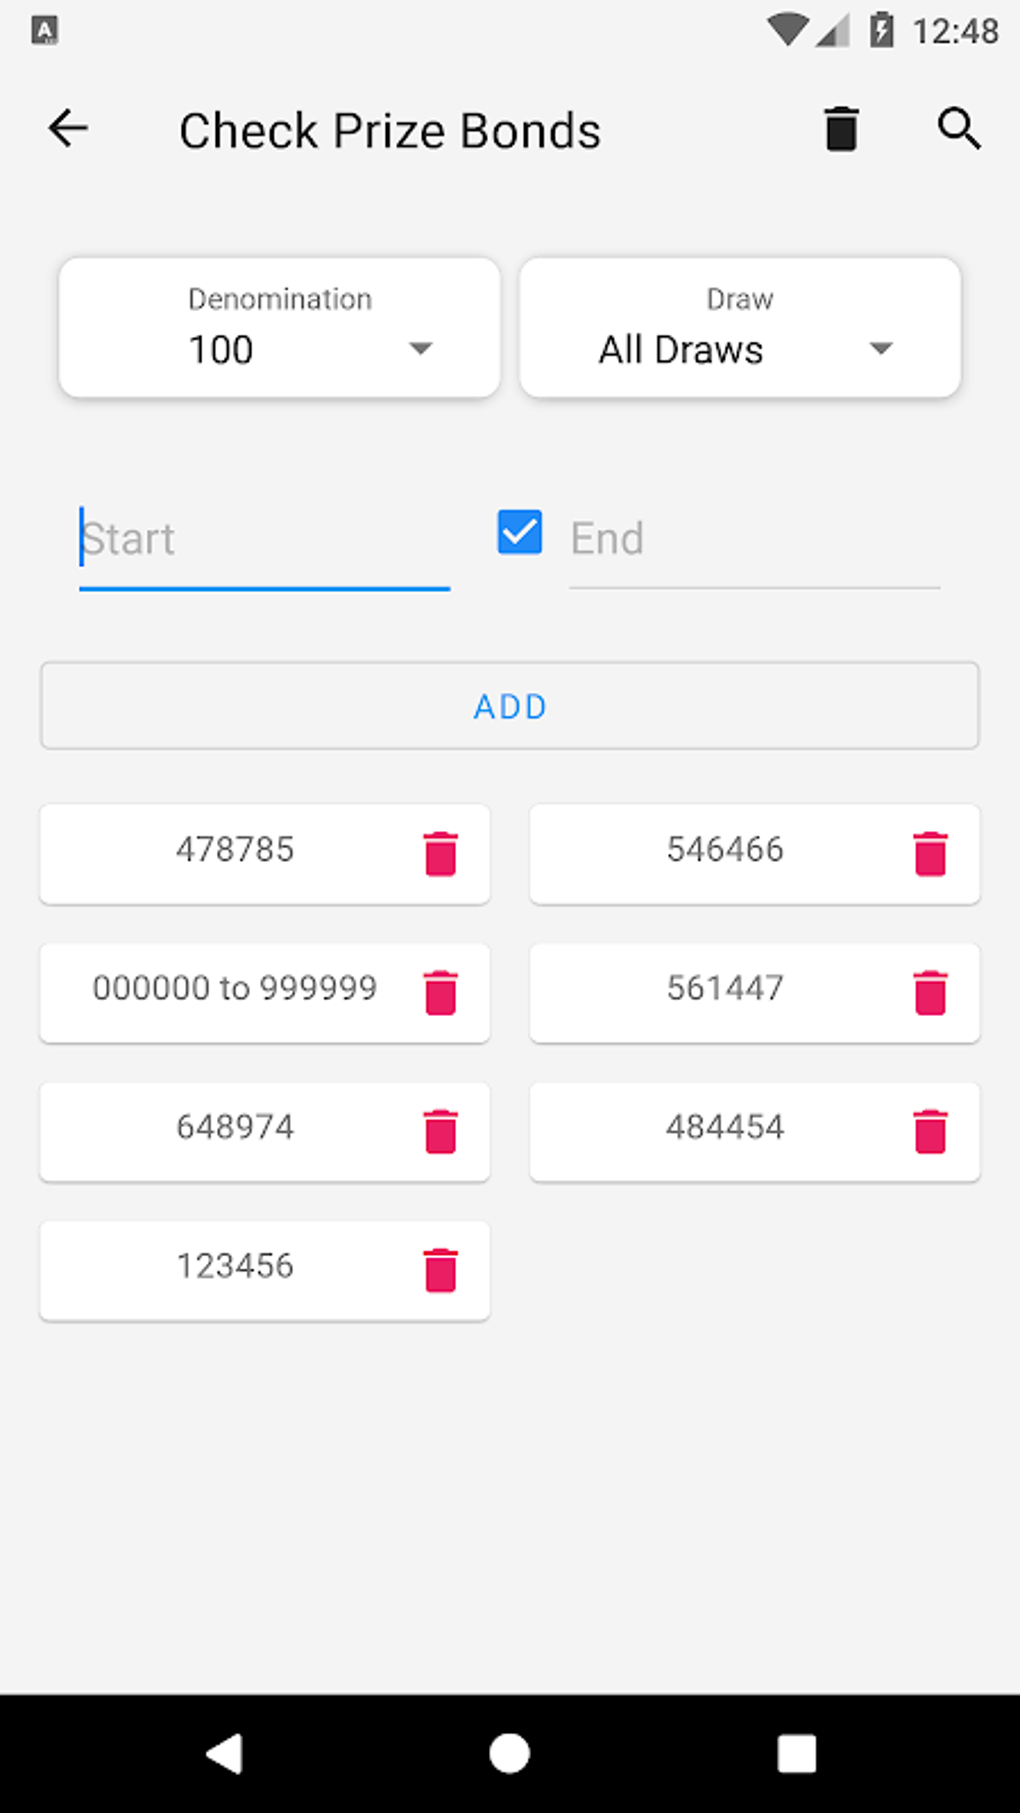The image size is (1020, 1813).
Task: Delete the bond entry 546466
Action: coord(930,854)
